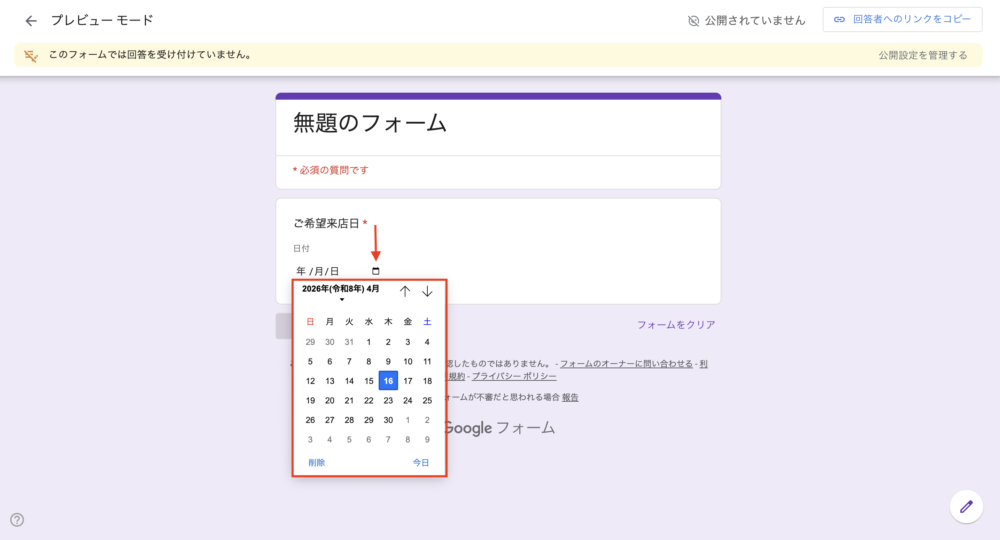
Task: Go to next month with down arrow
Action: [x=427, y=291]
